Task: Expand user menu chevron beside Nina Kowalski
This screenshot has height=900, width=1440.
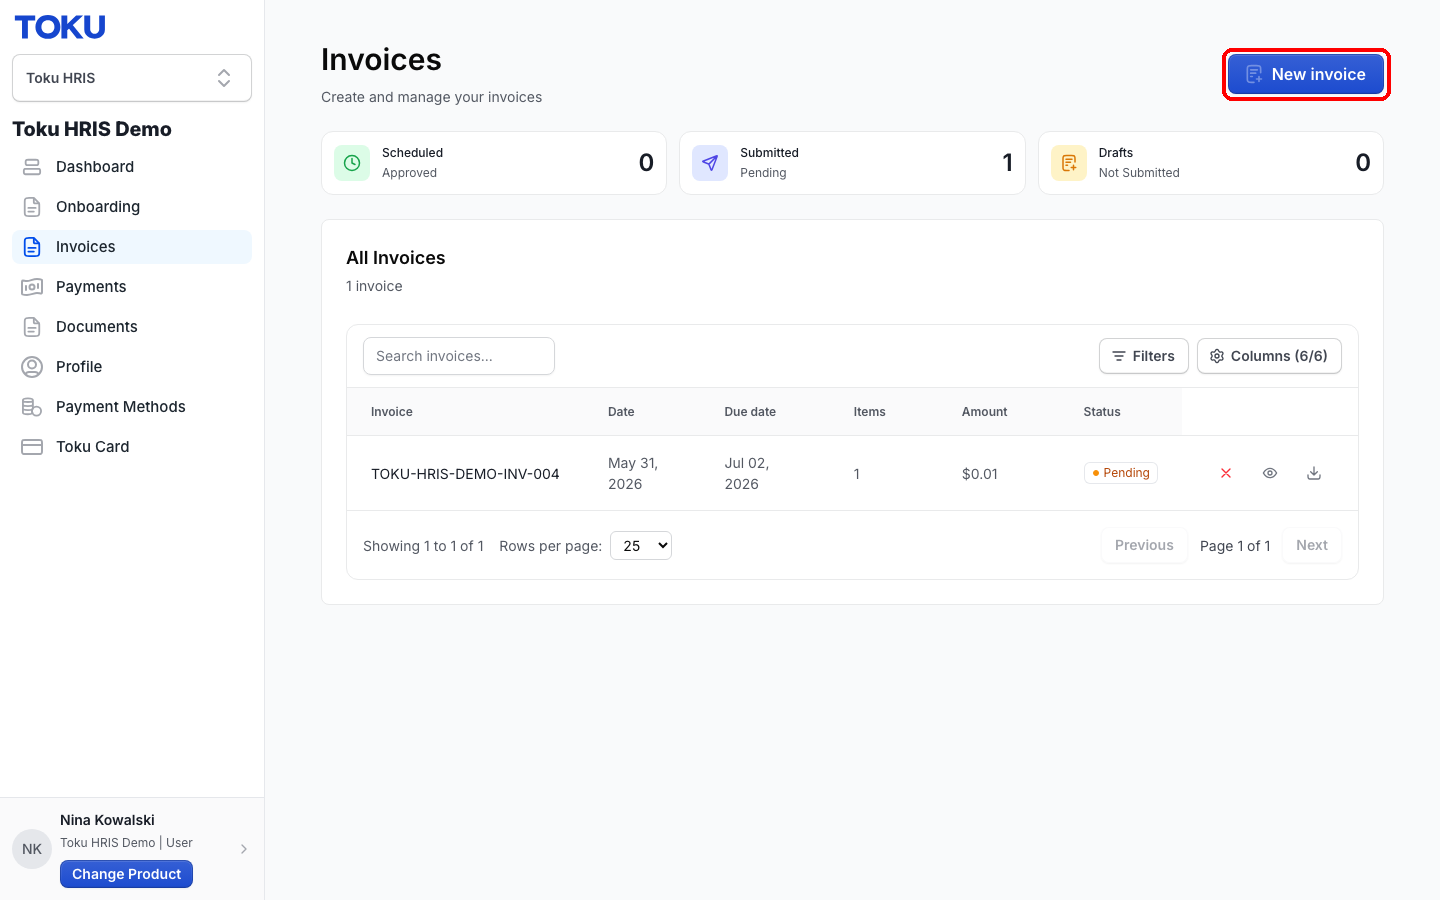Action: pos(244,849)
